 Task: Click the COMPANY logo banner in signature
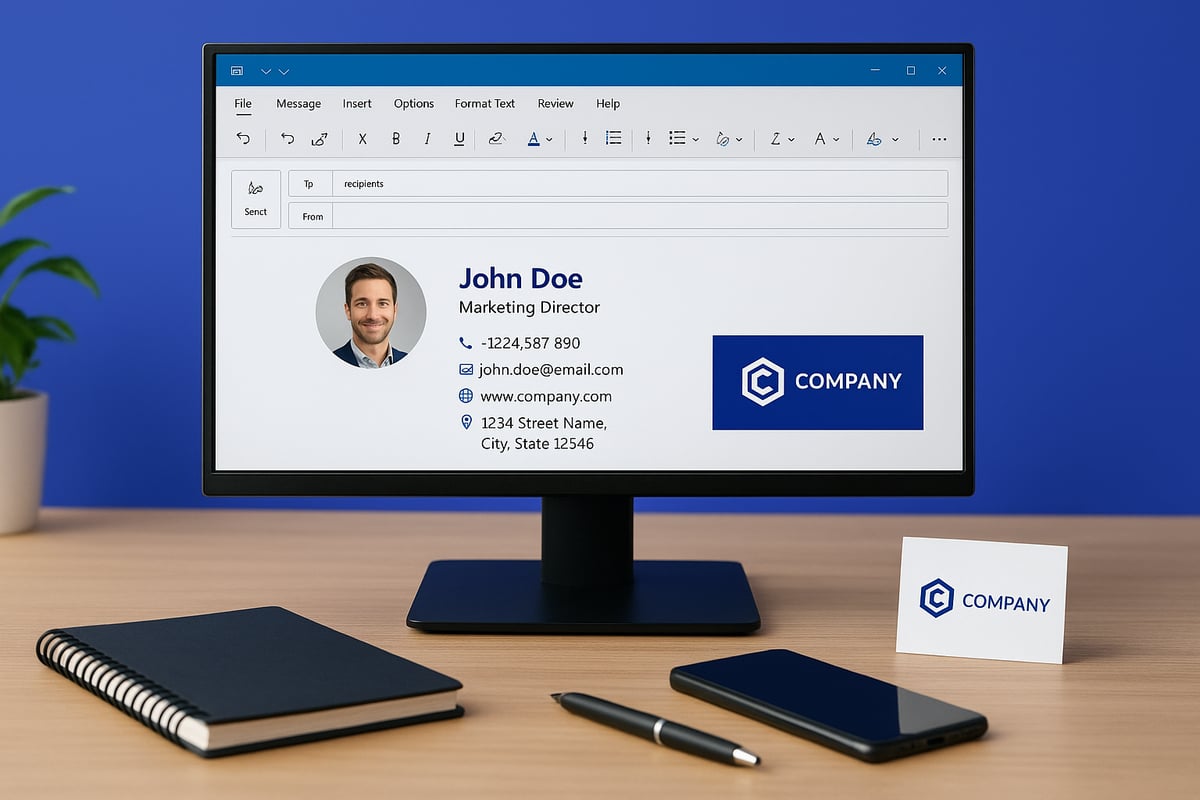point(817,382)
